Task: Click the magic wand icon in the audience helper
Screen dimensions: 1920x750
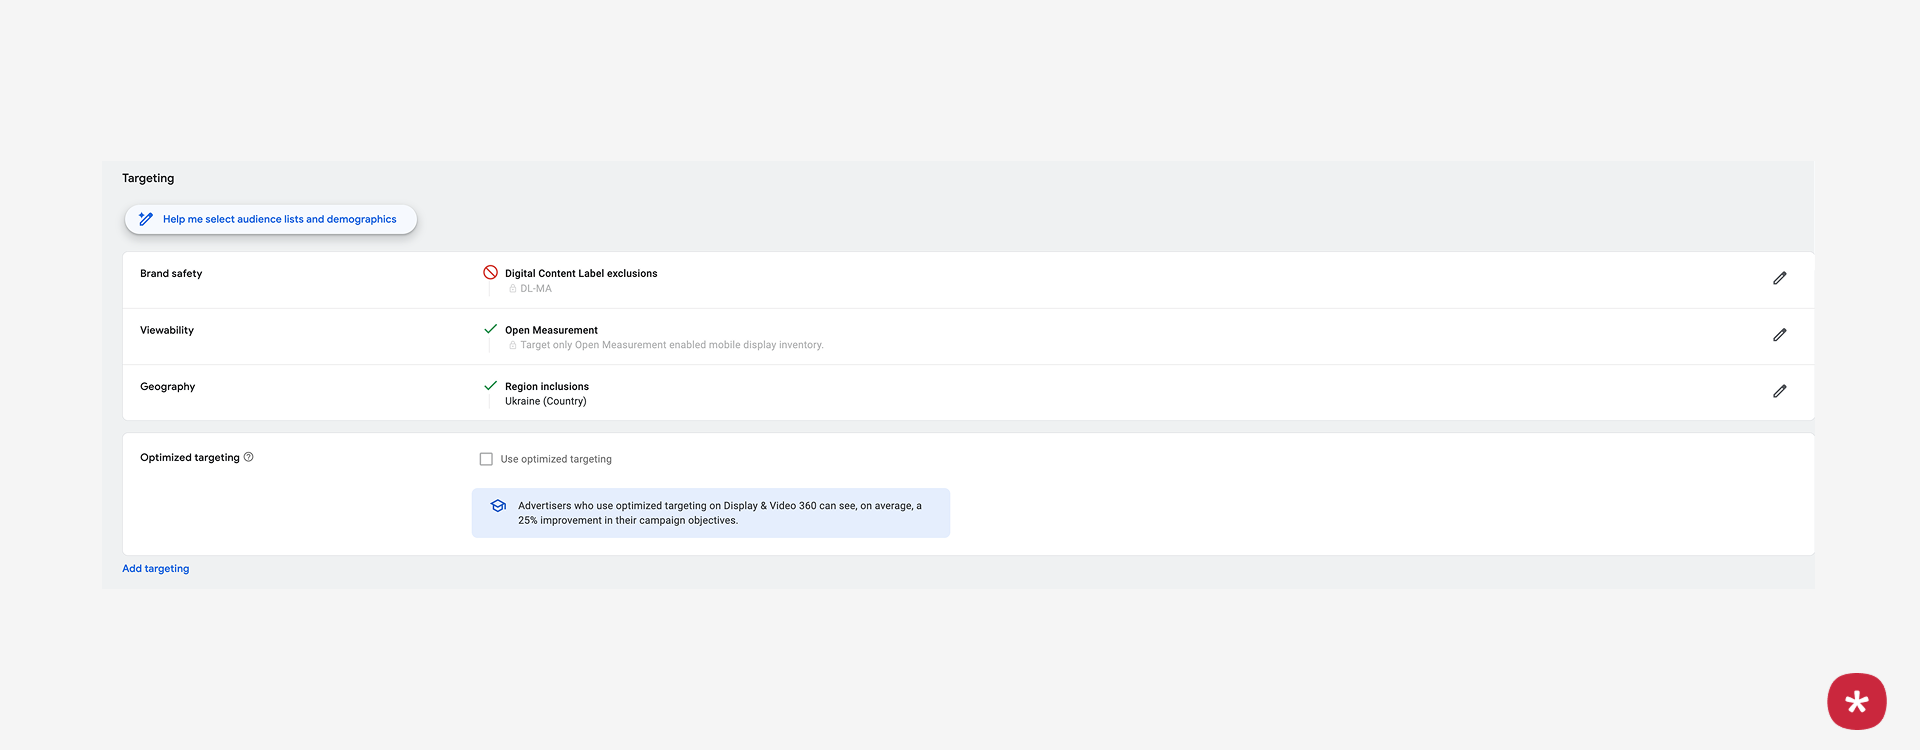Action: click(x=146, y=219)
